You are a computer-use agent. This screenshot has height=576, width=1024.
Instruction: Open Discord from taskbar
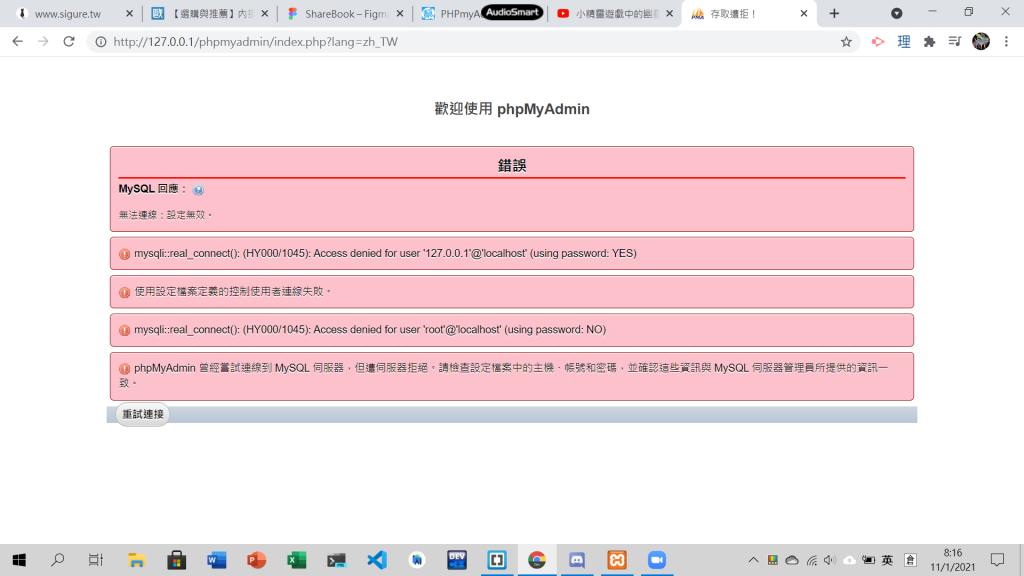[x=577, y=560]
